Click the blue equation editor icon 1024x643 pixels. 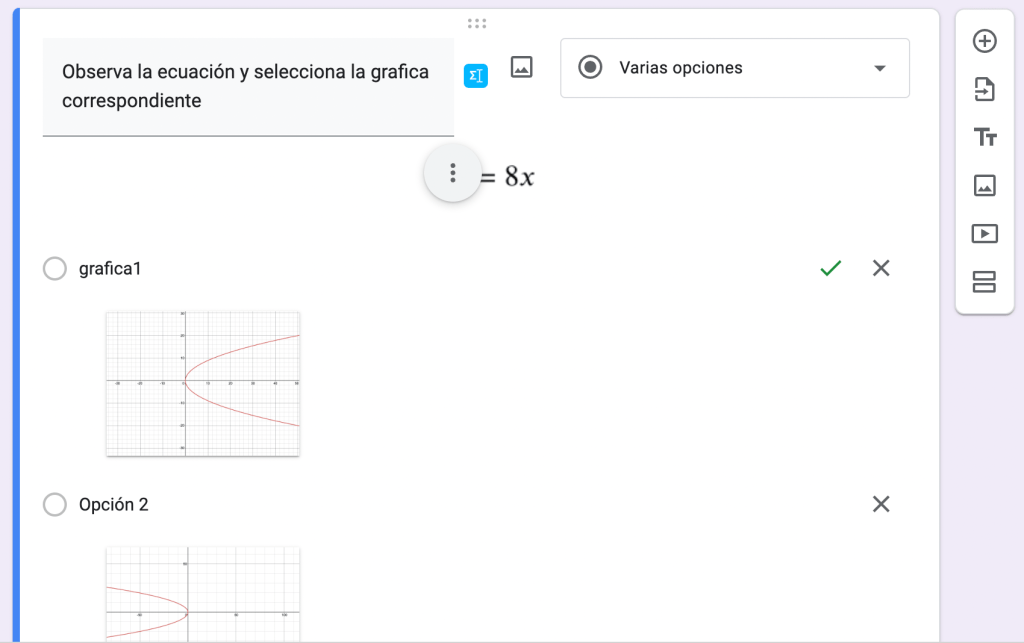[x=476, y=75]
